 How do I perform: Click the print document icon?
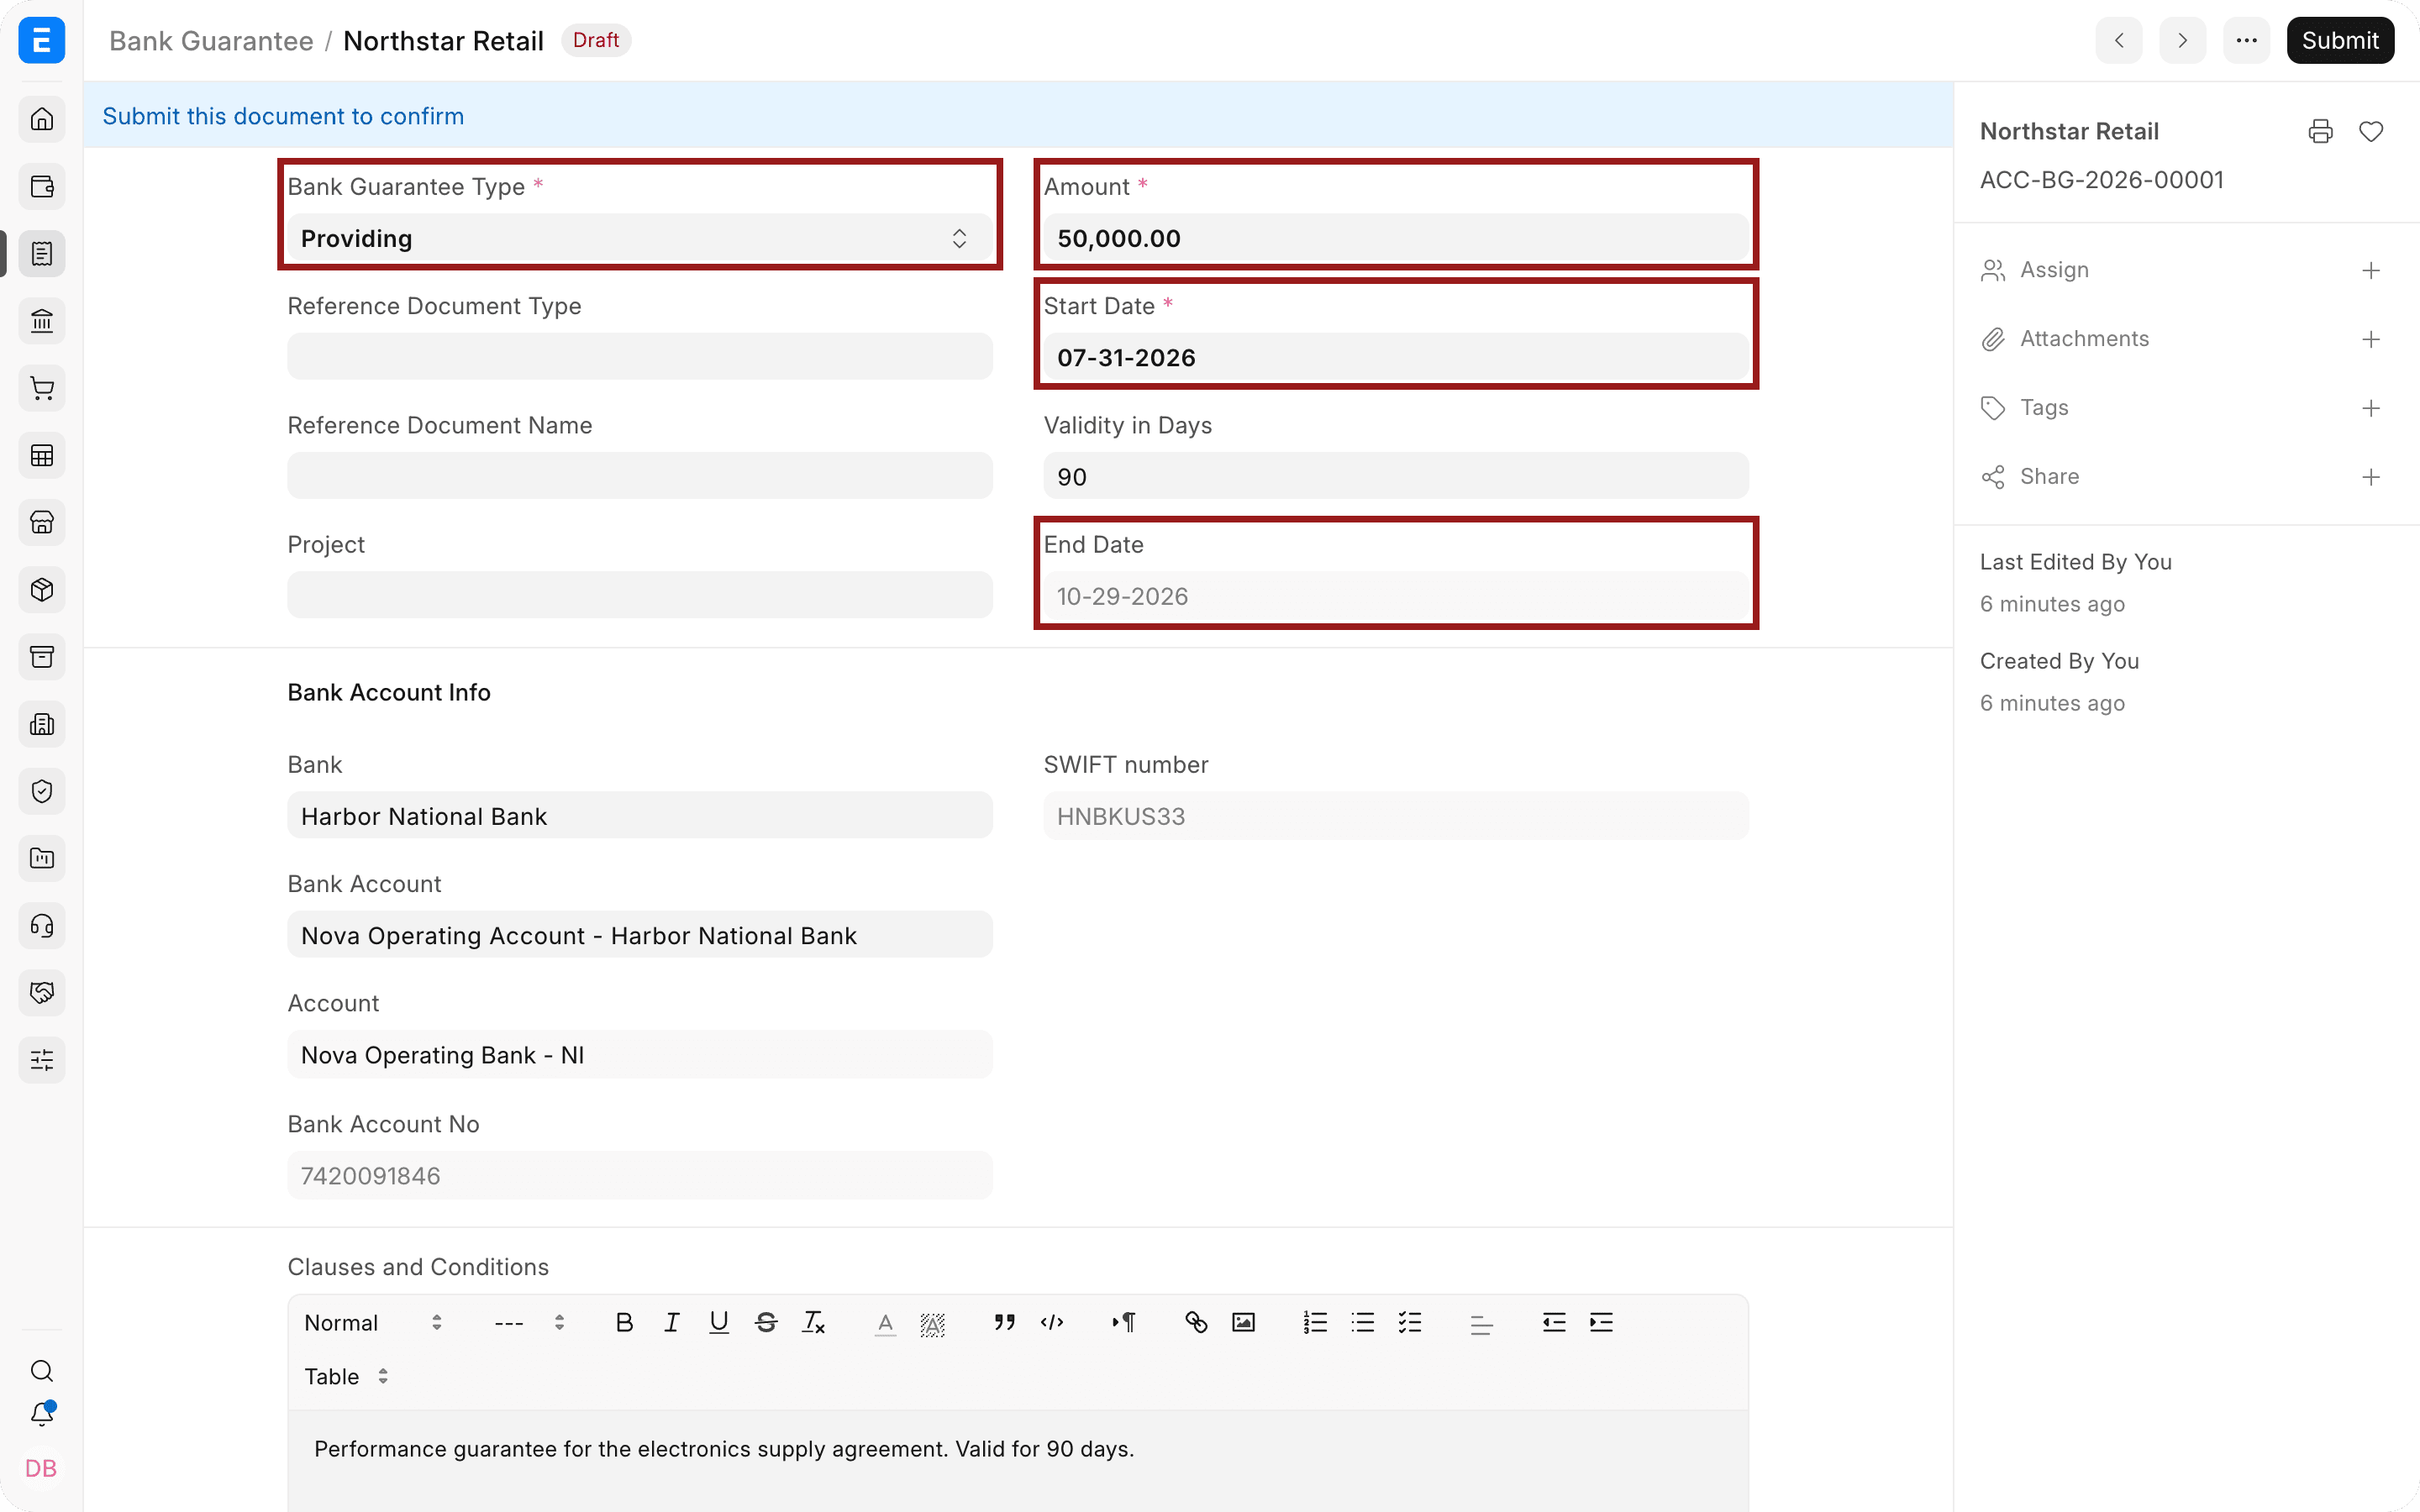(x=2320, y=131)
